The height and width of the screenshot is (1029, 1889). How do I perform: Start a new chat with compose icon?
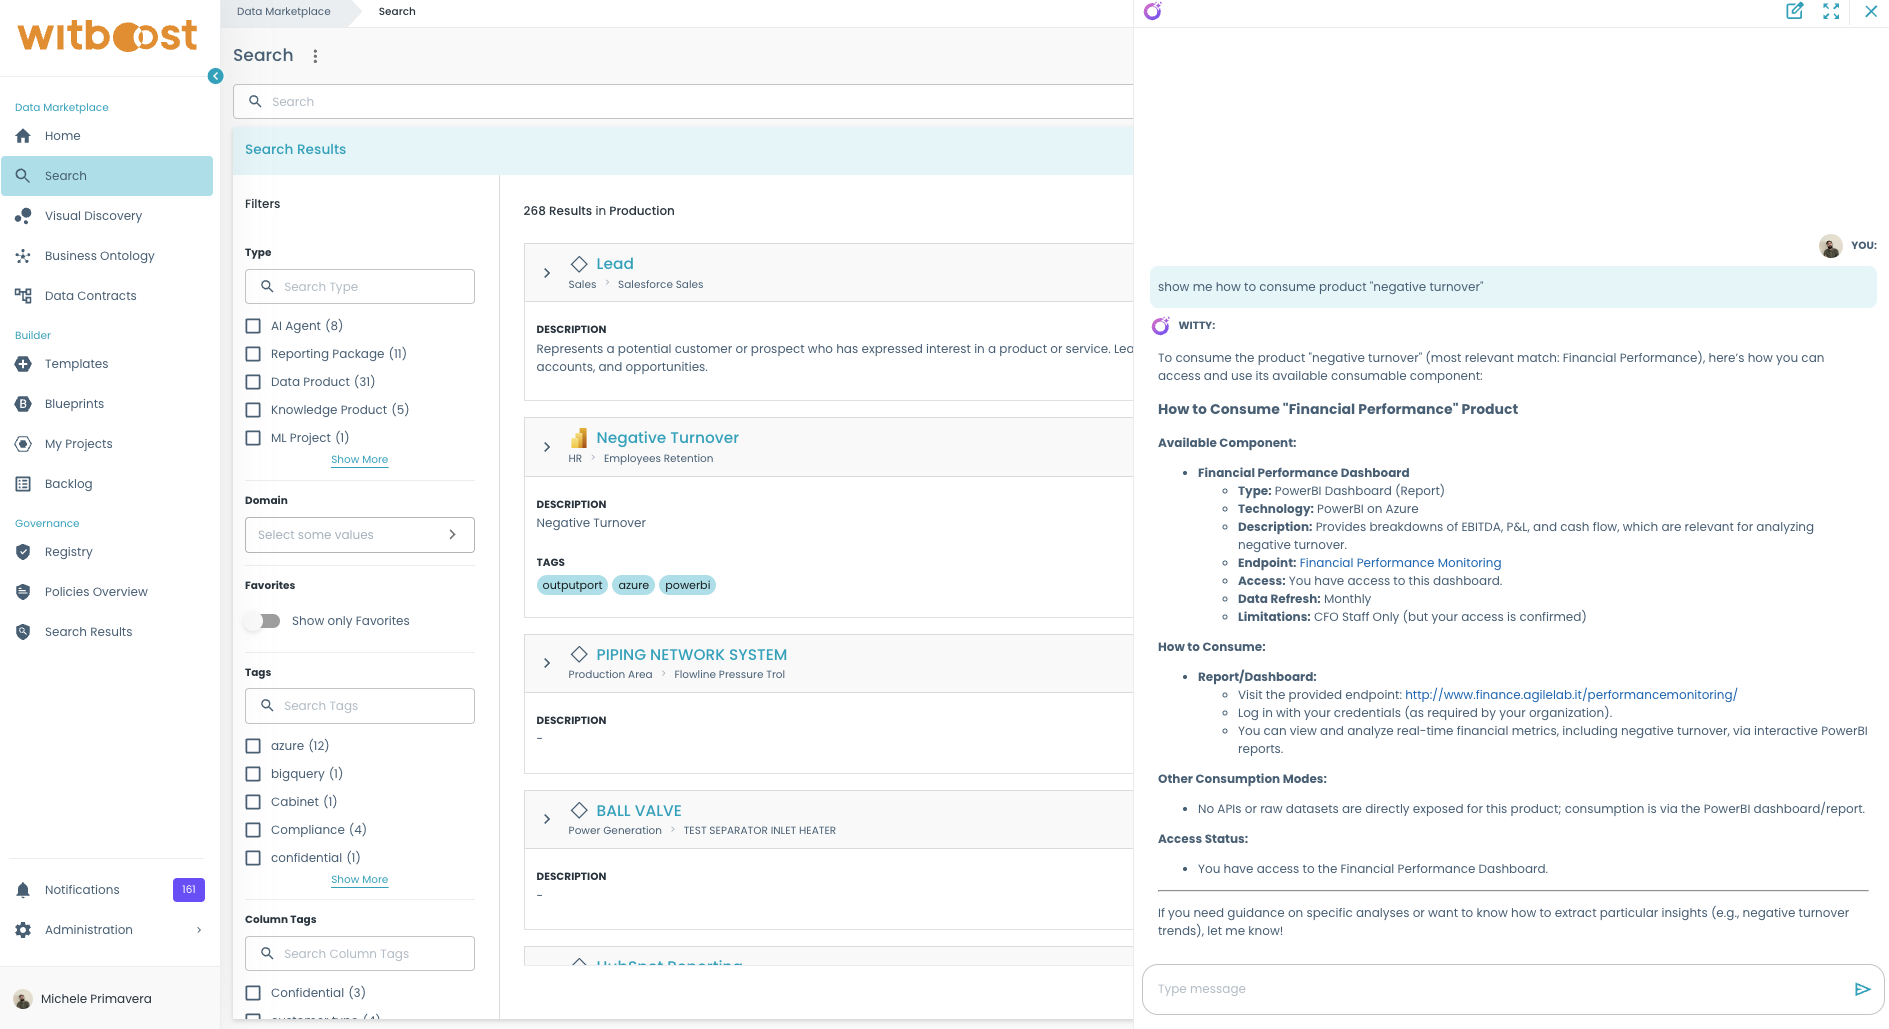pyautogui.click(x=1795, y=11)
